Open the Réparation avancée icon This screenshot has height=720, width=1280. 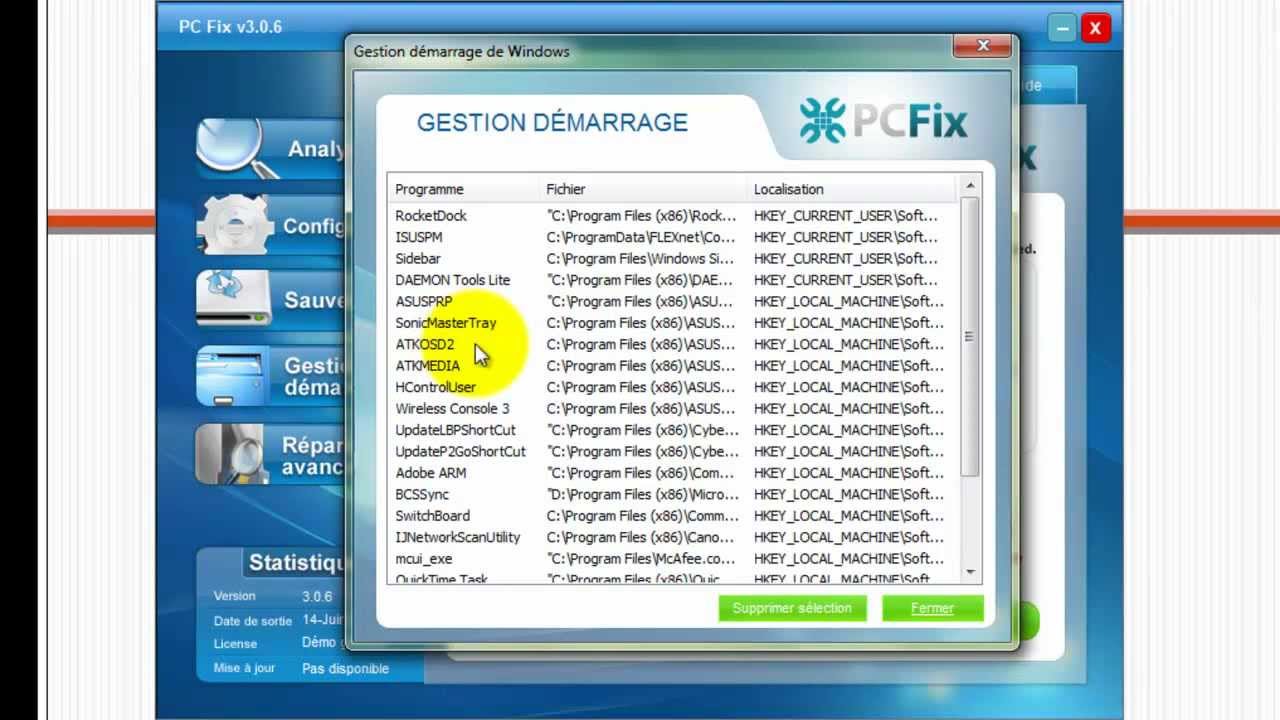(x=233, y=454)
